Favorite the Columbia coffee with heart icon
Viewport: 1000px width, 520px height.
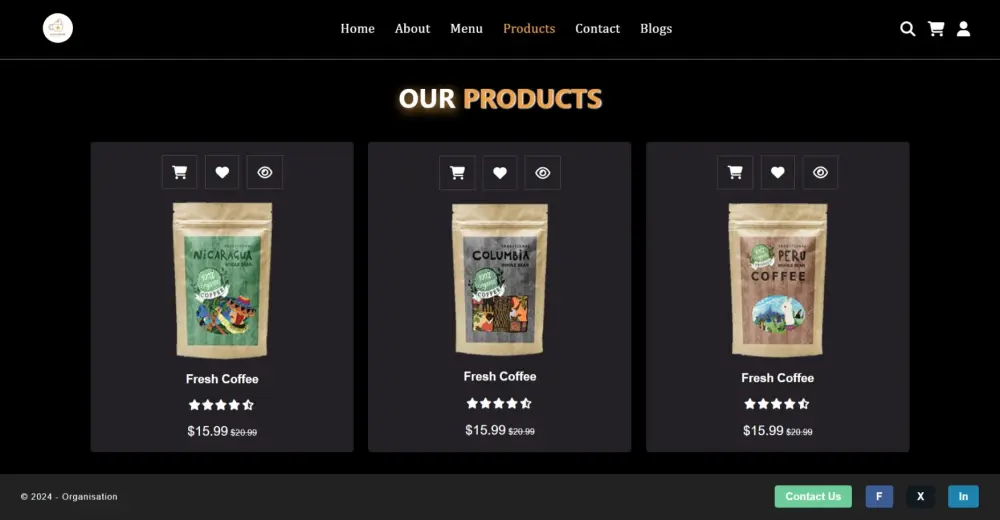tap(500, 173)
